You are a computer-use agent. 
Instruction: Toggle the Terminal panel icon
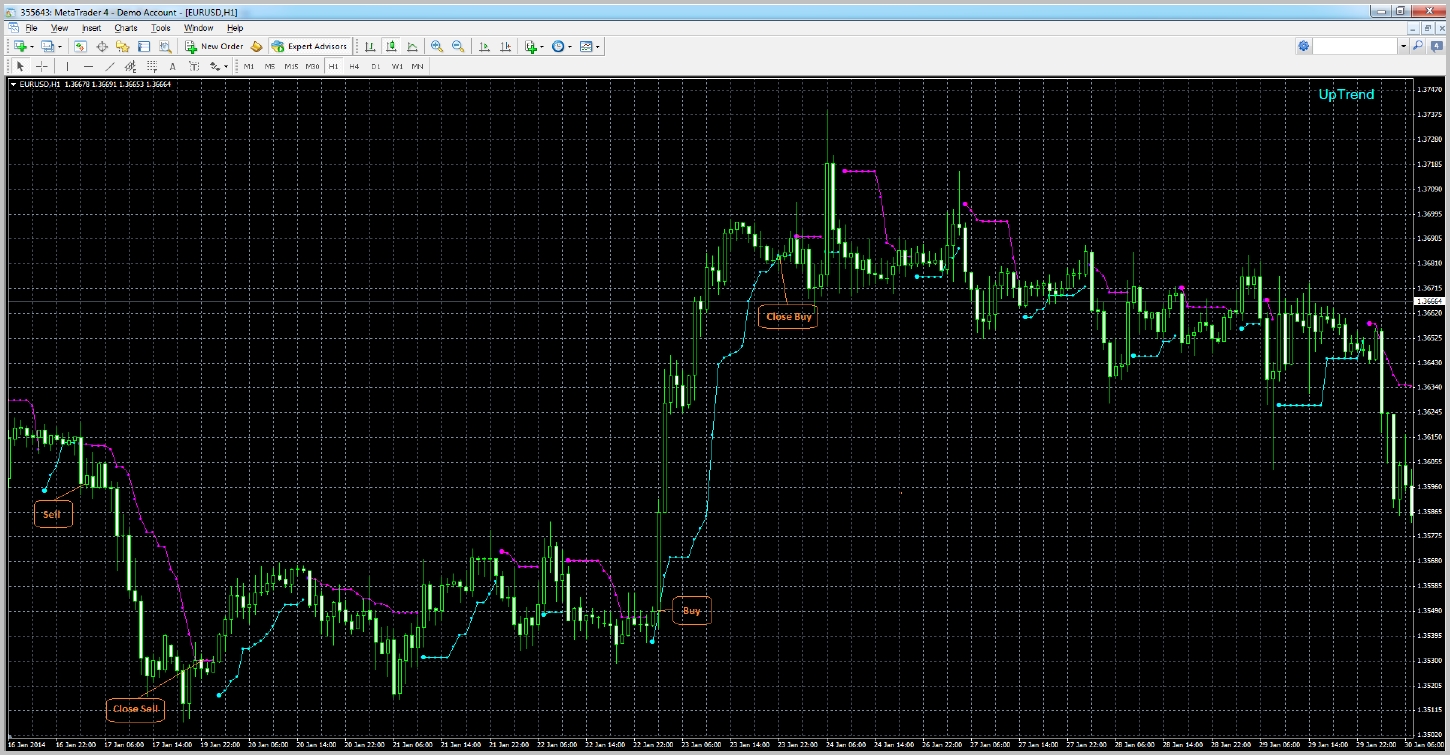[144, 46]
